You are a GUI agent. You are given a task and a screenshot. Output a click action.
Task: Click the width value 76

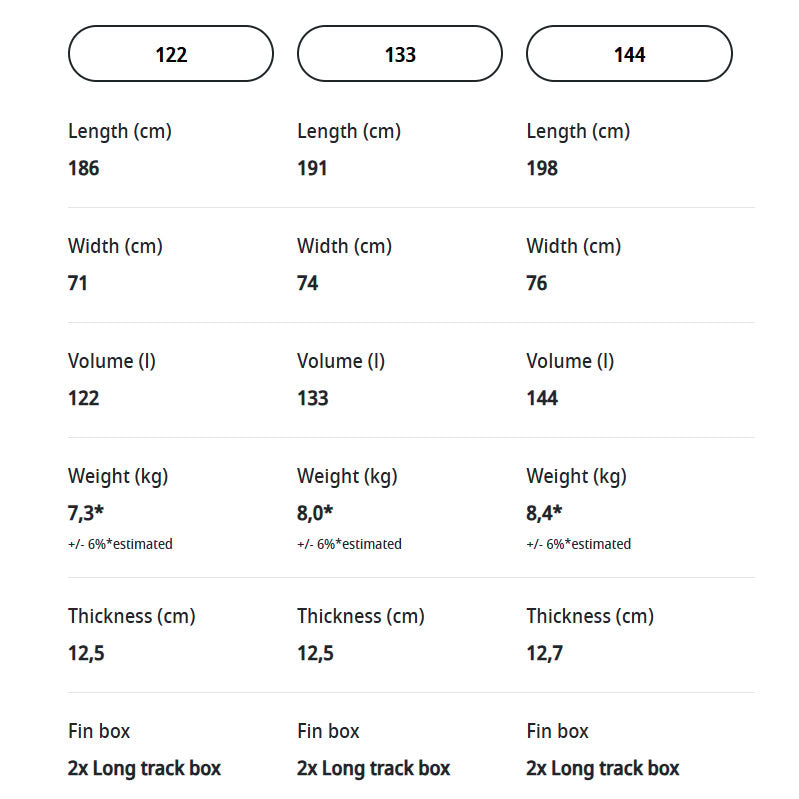[537, 283]
